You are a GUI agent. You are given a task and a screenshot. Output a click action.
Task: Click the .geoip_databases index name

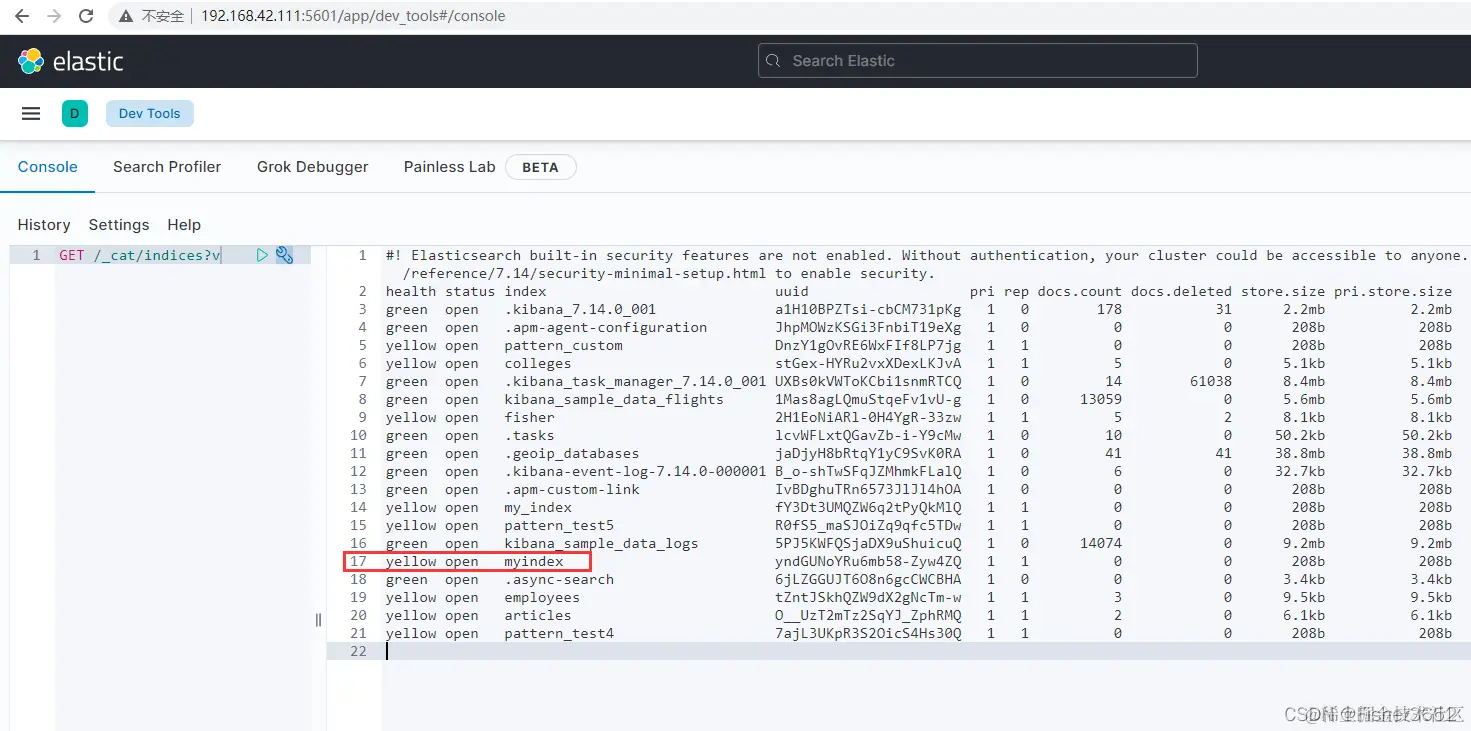571,453
